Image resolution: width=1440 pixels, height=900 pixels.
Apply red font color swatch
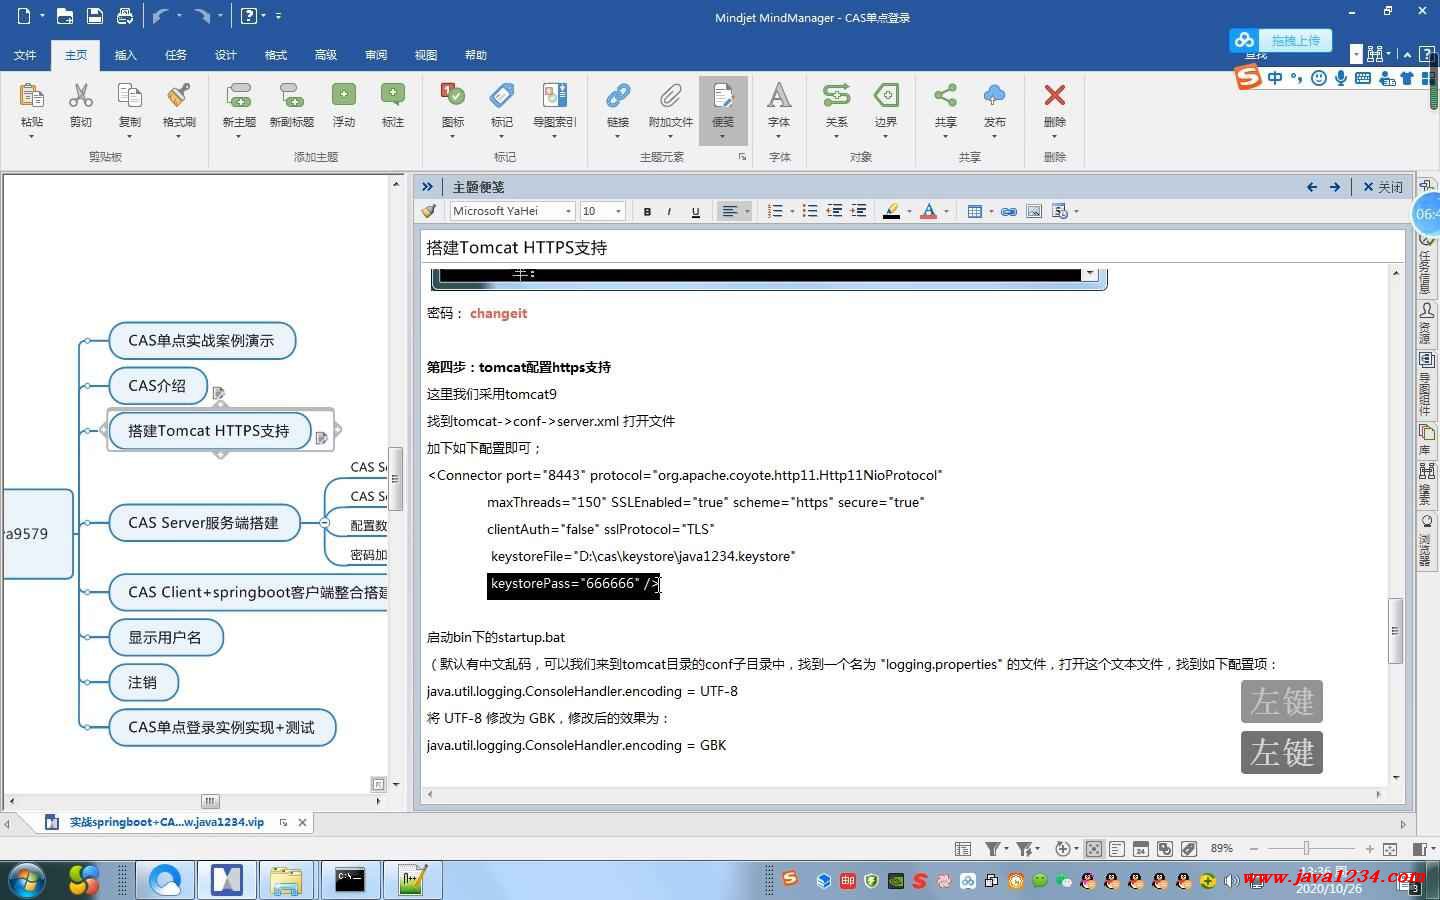click(929, 211)
